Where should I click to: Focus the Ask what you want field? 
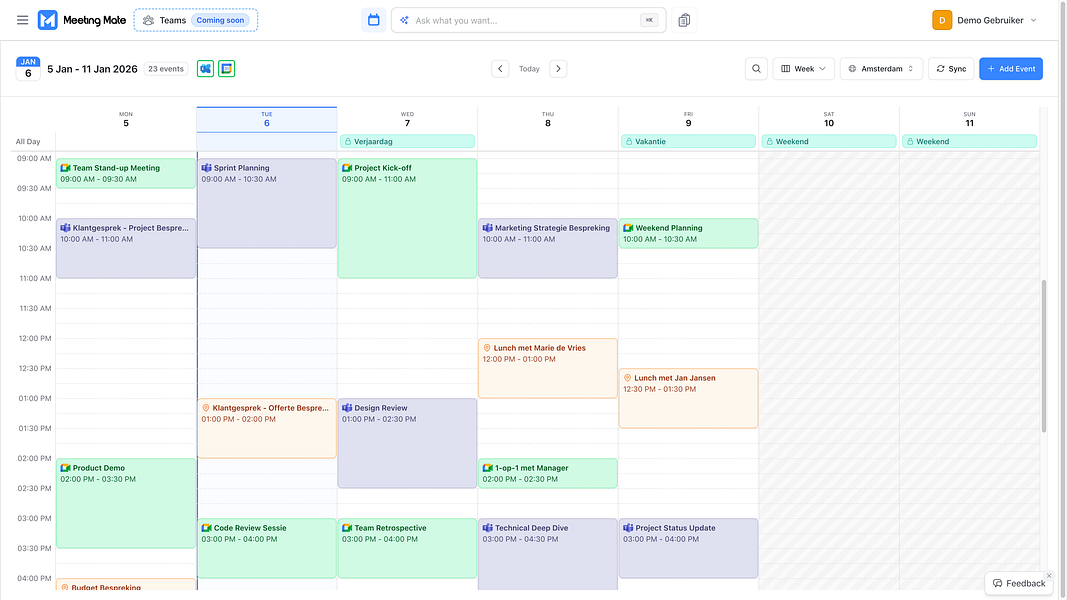[528, 20]
